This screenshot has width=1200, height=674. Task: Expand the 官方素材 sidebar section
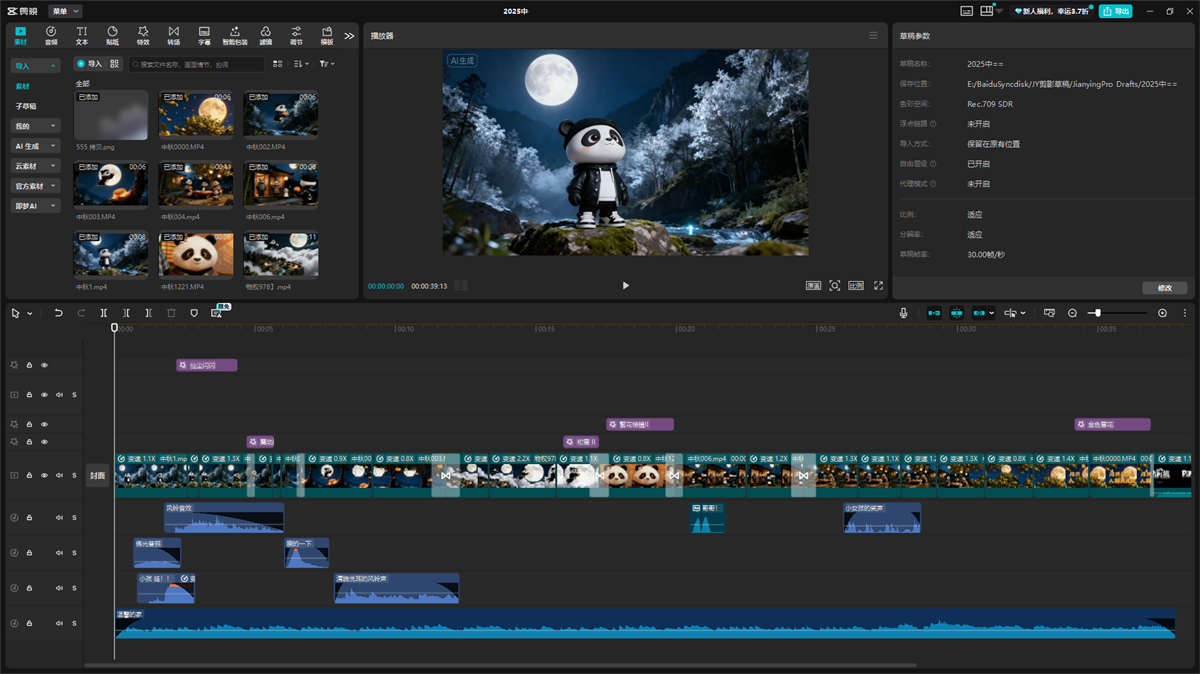(x=36, y=186)
